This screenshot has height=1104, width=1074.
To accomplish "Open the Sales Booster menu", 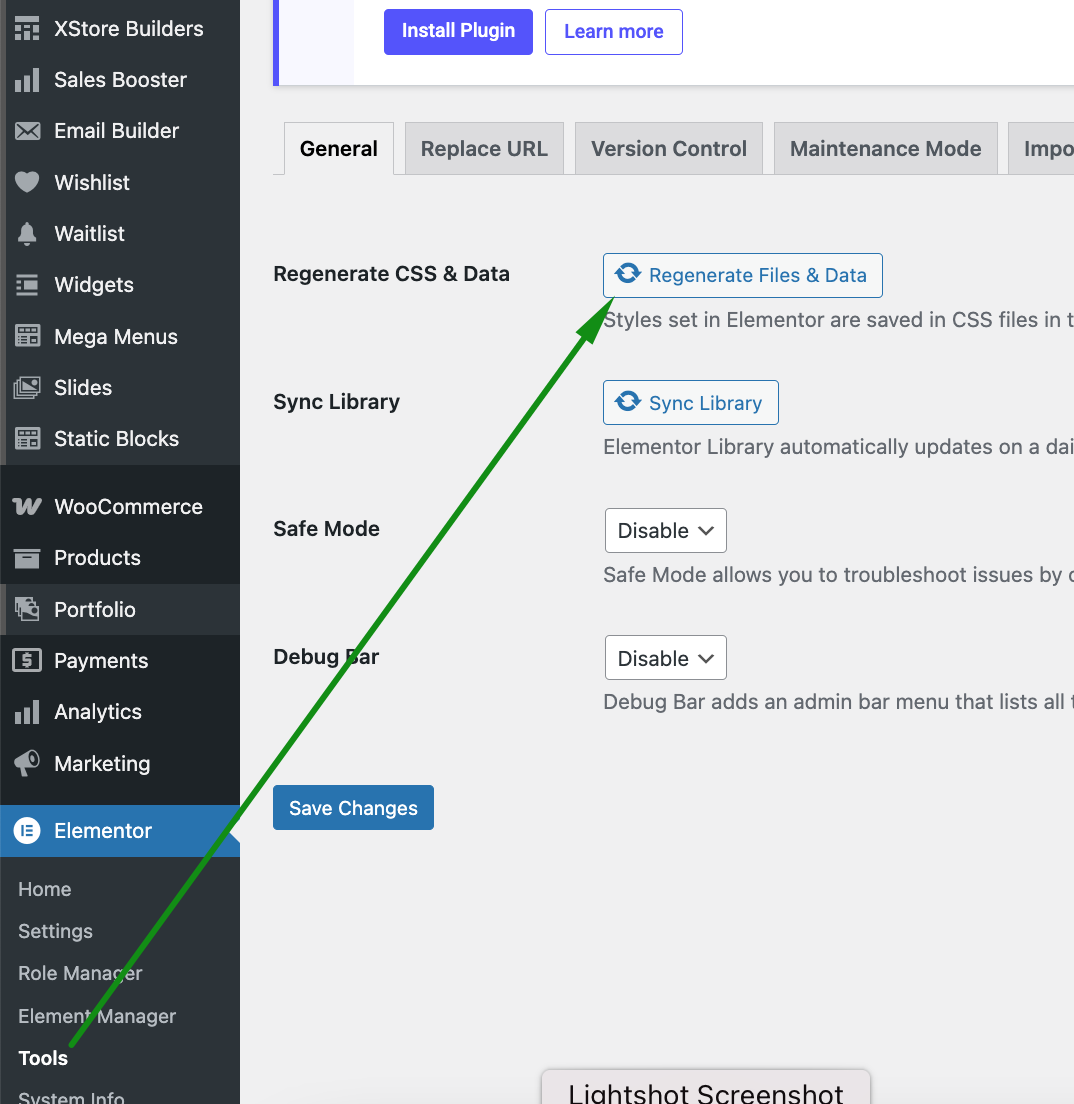I will [x=120, y=80].
